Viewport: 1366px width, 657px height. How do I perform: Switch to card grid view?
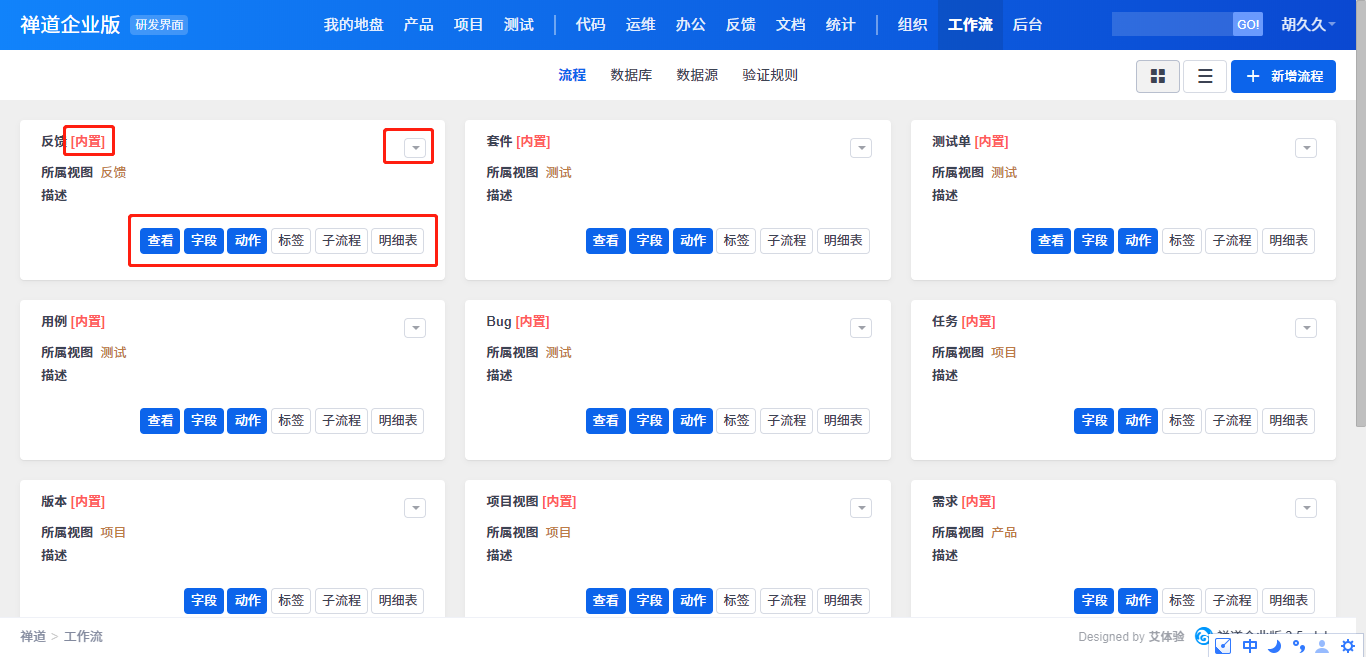1158,77
